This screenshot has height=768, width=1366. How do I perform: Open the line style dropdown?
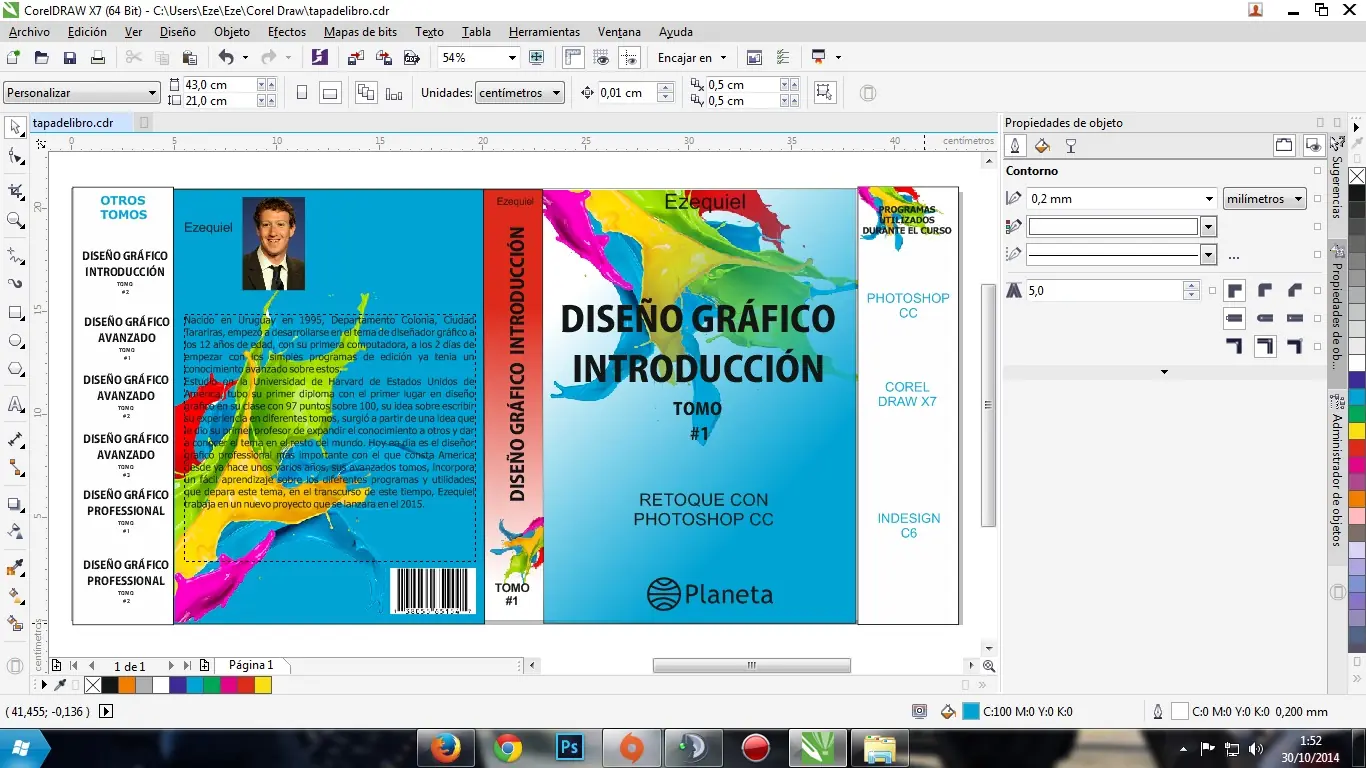[x=1209, y=255]
